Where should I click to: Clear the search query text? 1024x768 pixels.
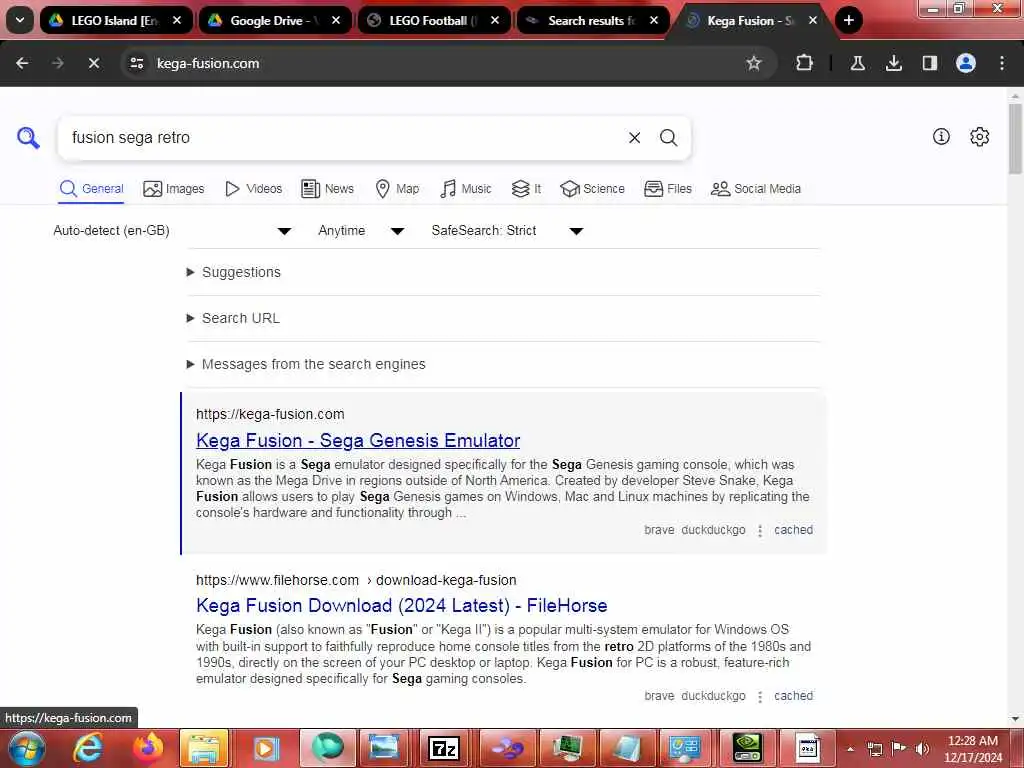(634, 138)
